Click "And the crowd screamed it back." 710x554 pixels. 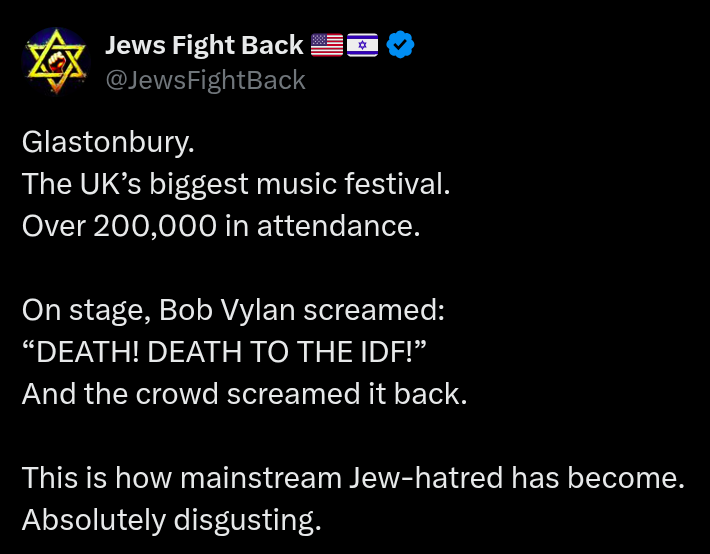(244, 394)
